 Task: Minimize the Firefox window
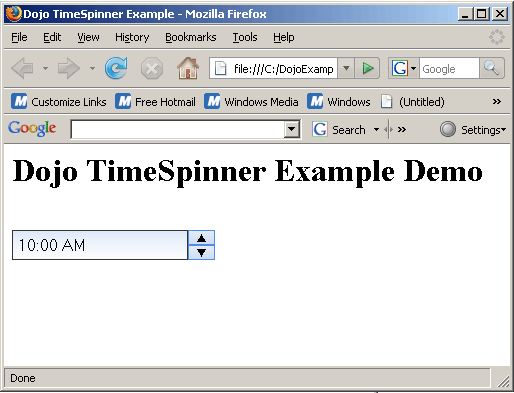[465, 14]
